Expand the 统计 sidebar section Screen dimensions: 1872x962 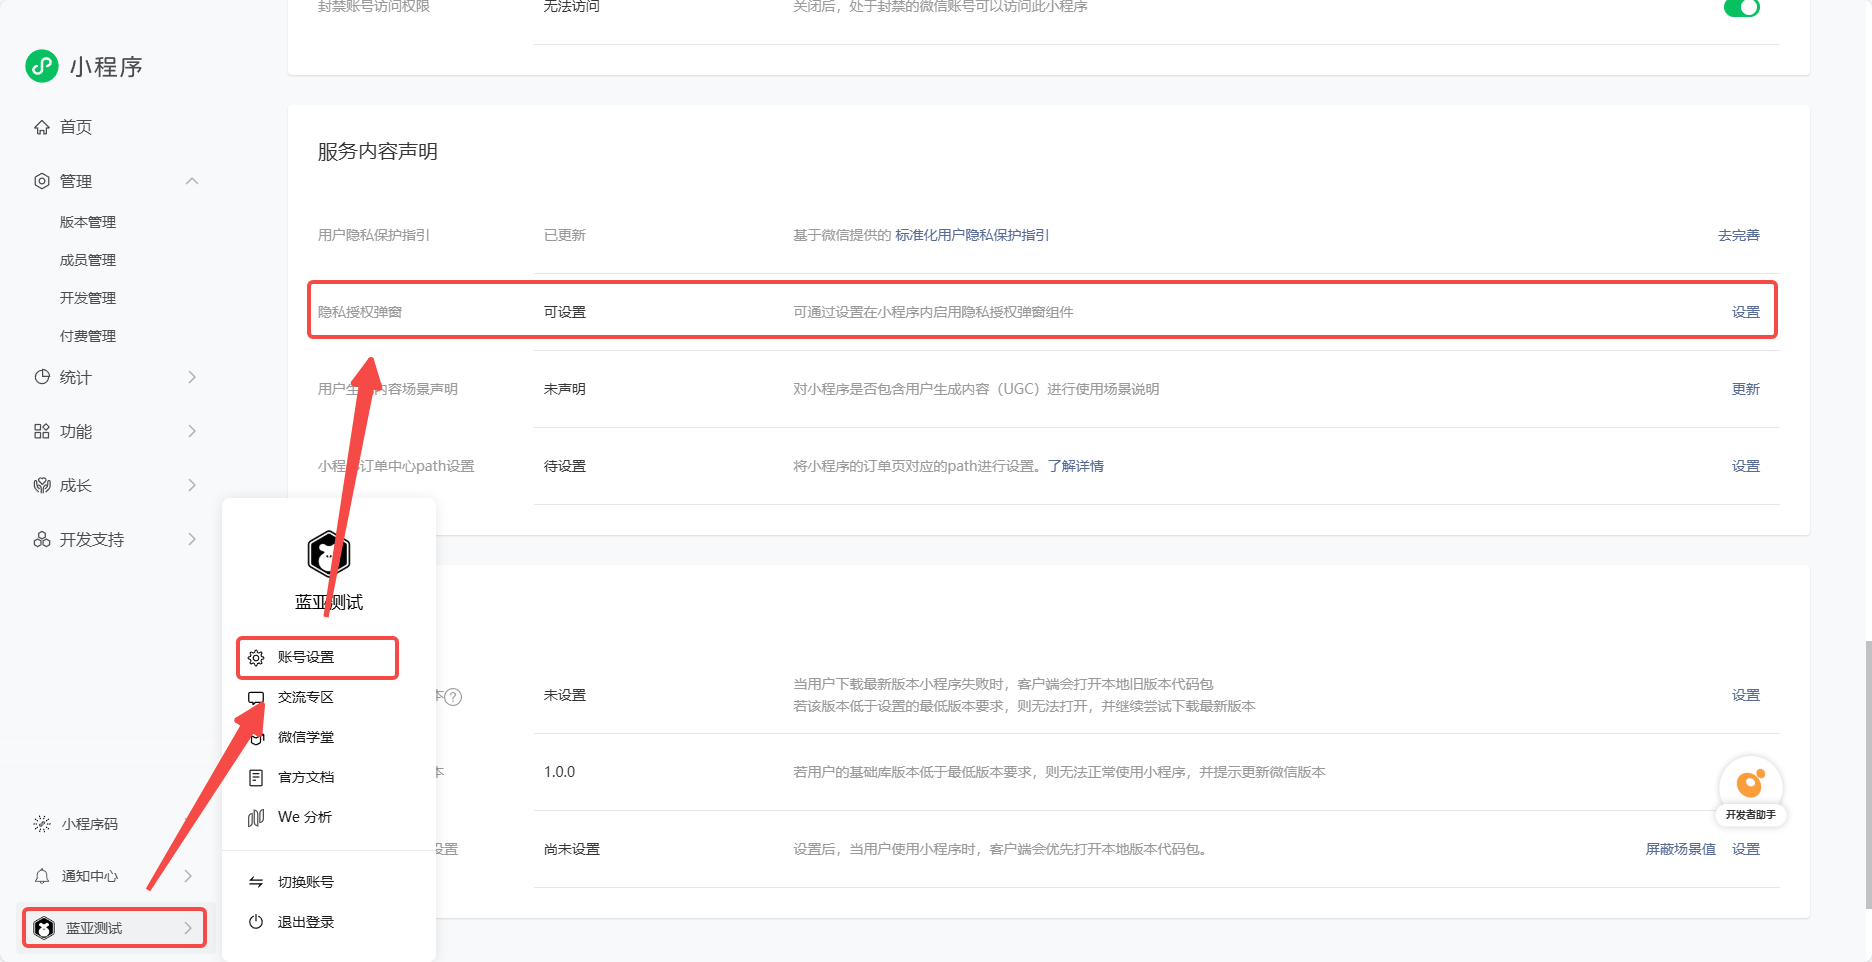click(x=192, y=377)
